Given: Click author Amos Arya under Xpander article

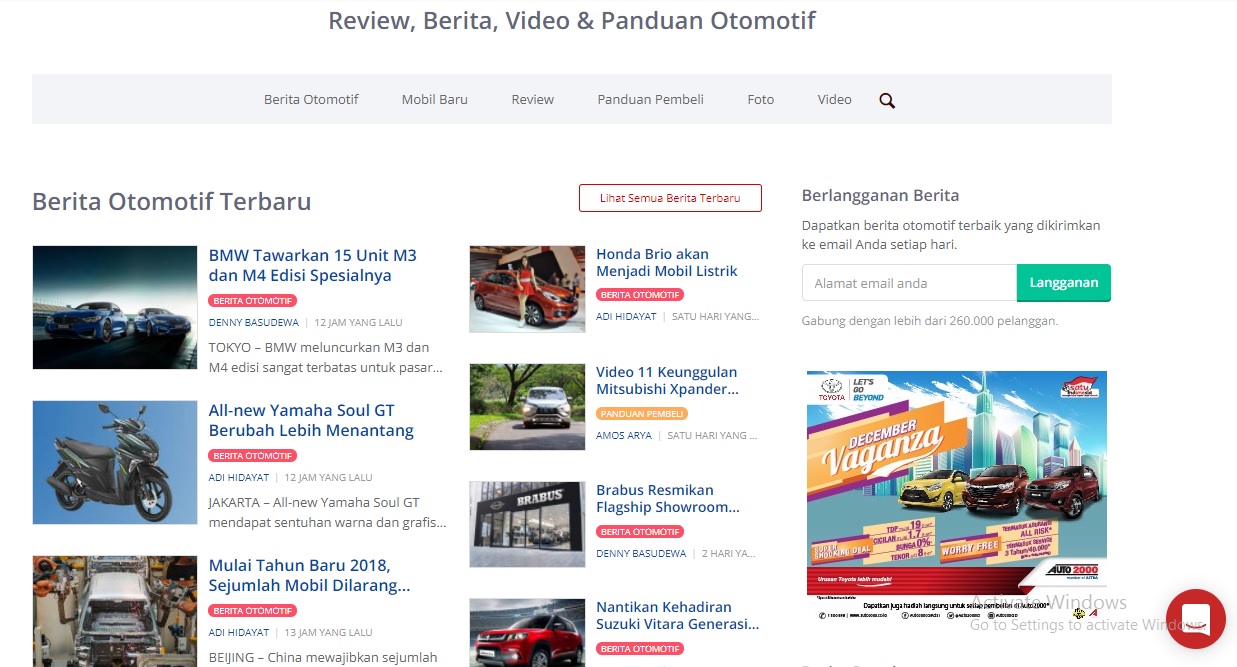Looking at the screenshot, I should point(624,436).
